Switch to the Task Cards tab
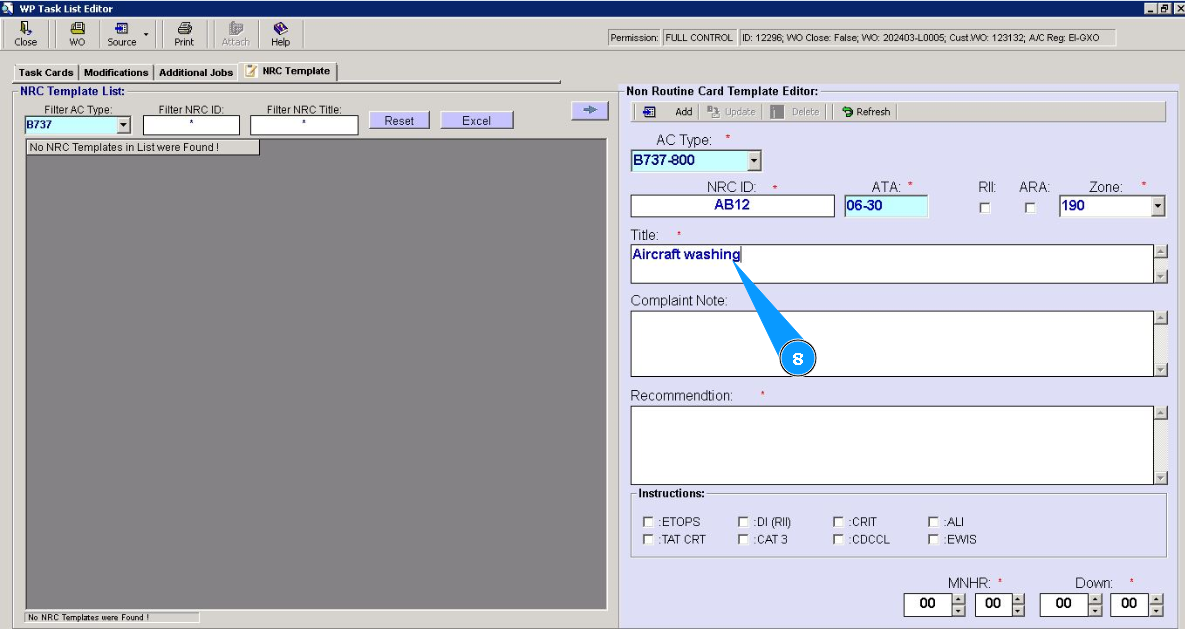Viewport: 1185px width, 629px height. [46, 73]
